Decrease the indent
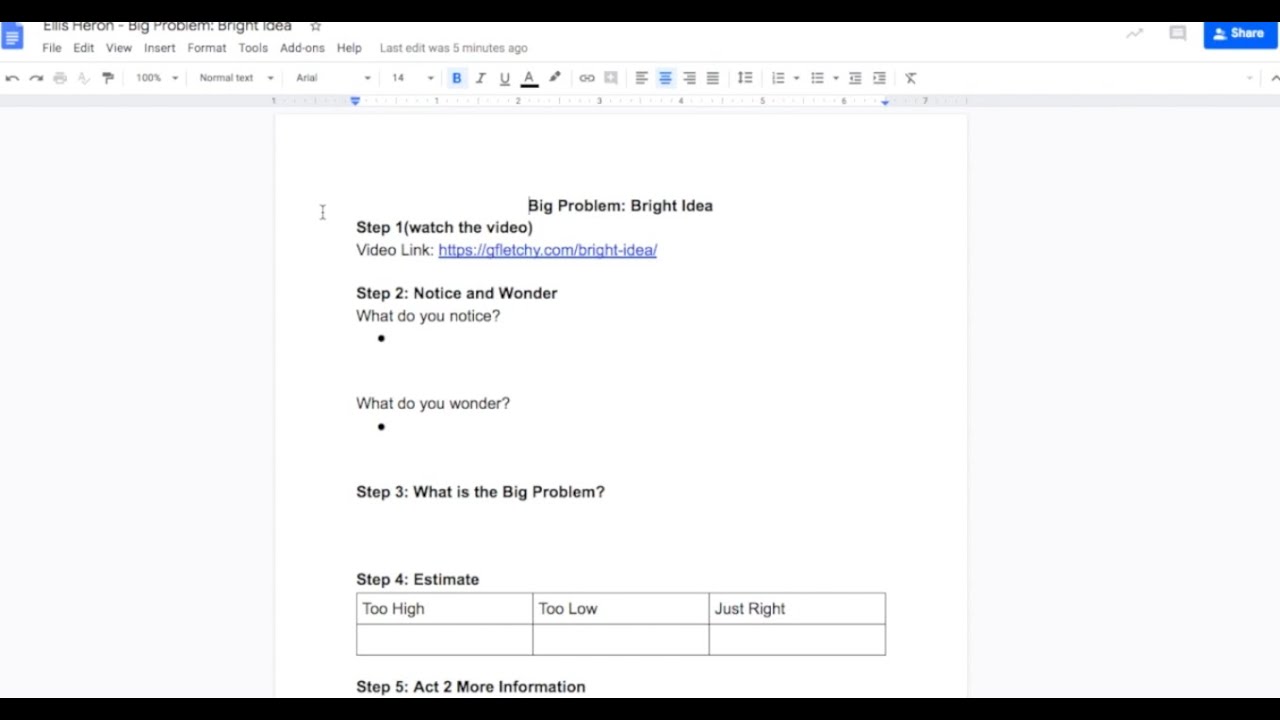This screenshot has width=1280, height=720. click(855, 78)
